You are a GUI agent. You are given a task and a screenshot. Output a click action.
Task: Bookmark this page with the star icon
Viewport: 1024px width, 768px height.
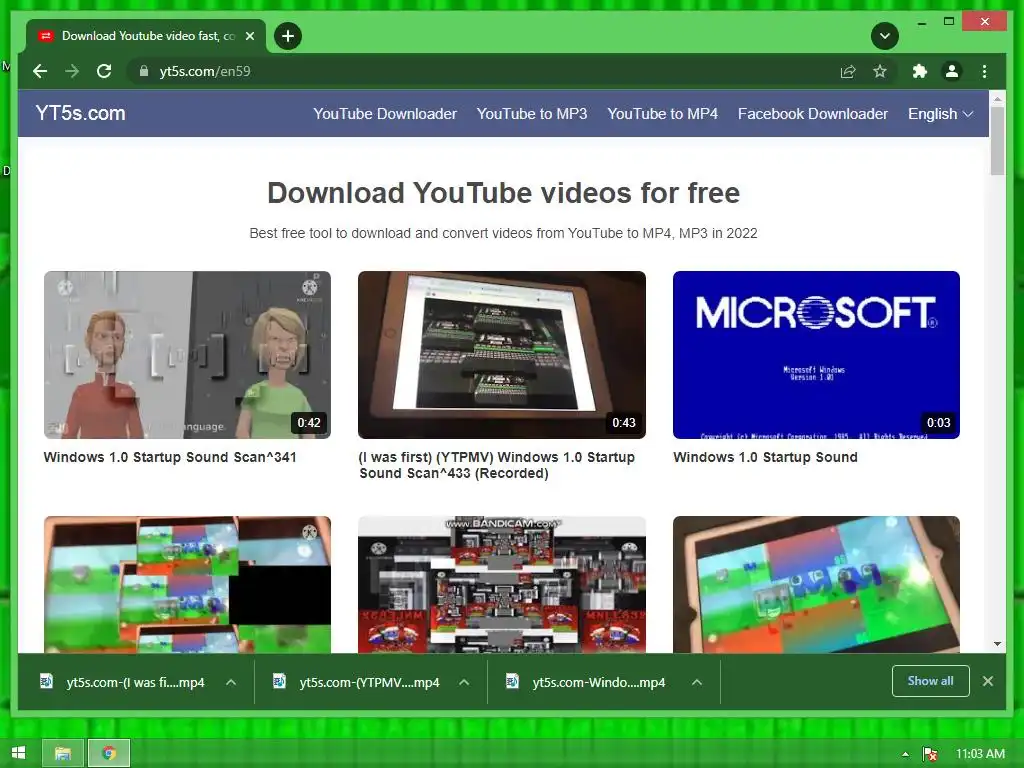pos(880,71)
